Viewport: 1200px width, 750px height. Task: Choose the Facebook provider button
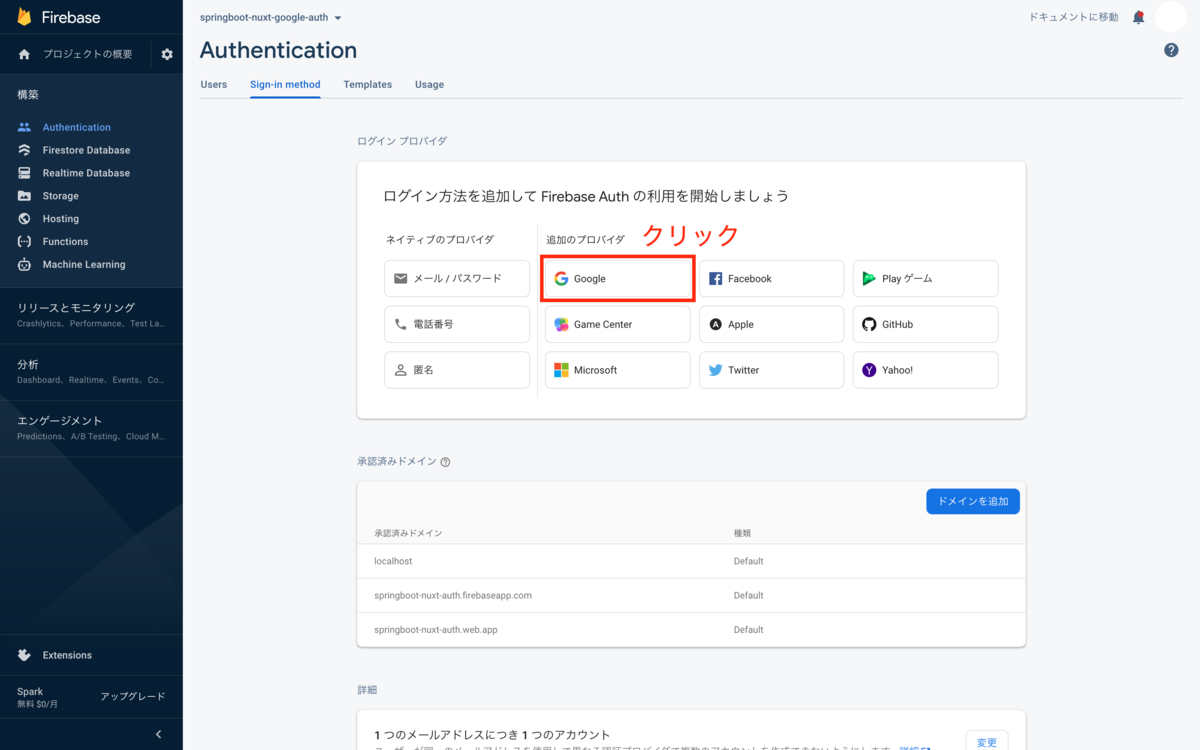click(772, 279)
